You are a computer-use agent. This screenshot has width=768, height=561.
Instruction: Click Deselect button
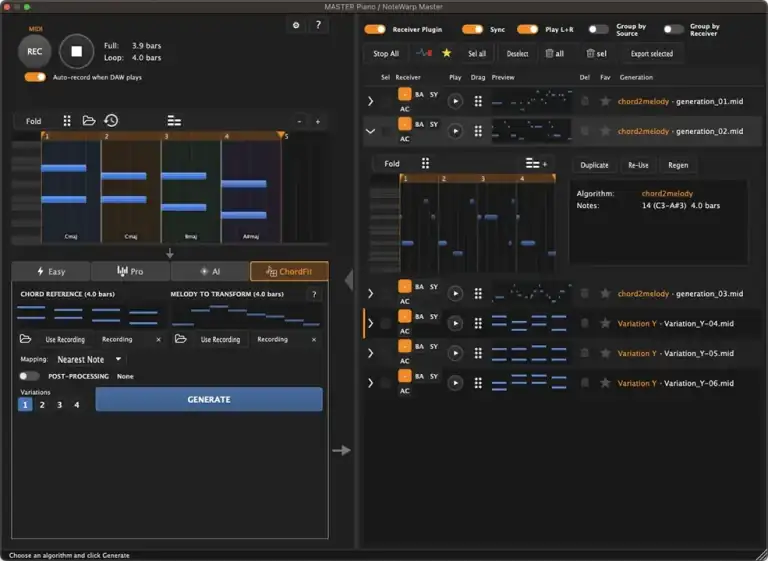pos(517,54)
